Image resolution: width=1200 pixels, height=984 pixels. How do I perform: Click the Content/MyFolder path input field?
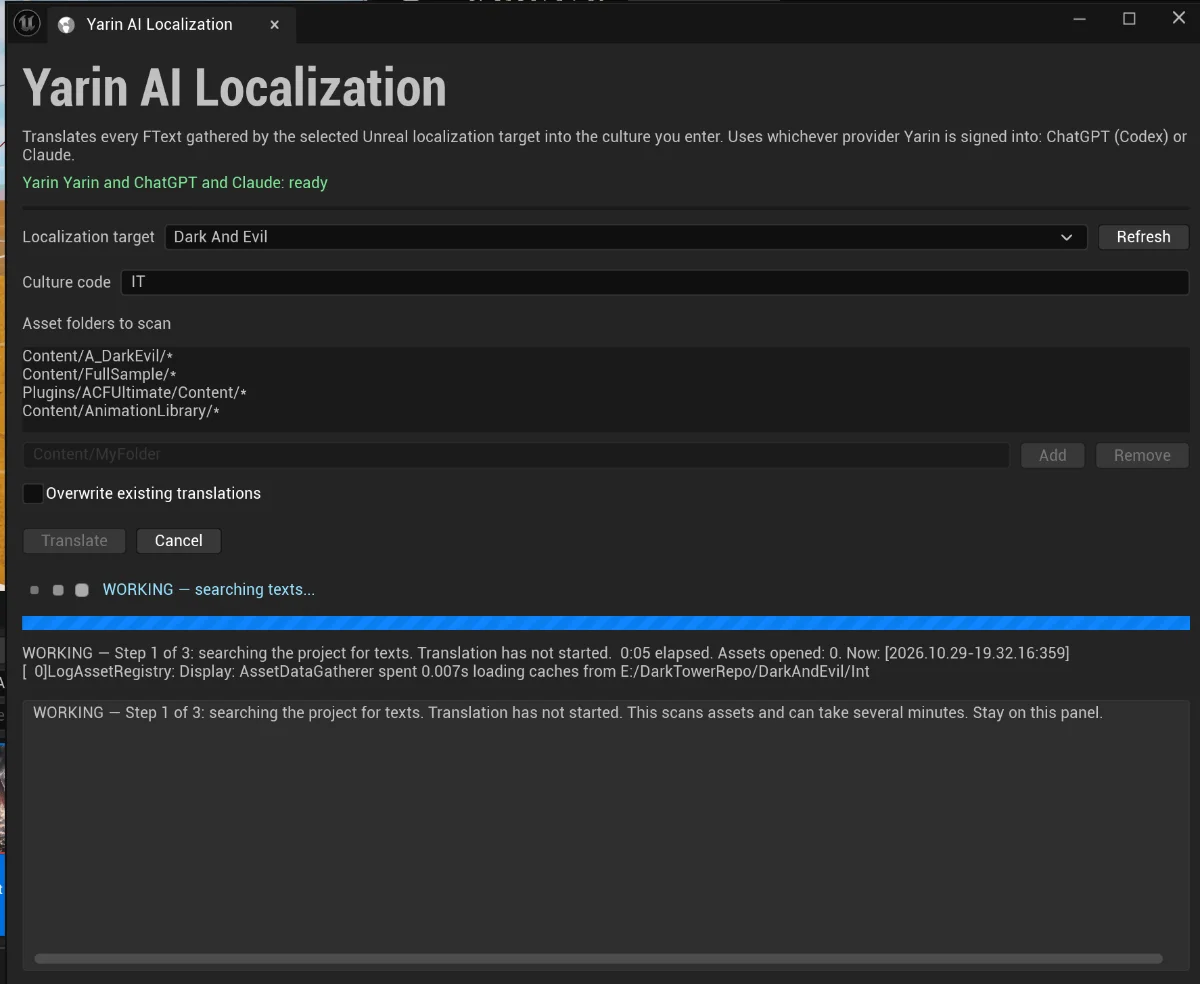516,455
